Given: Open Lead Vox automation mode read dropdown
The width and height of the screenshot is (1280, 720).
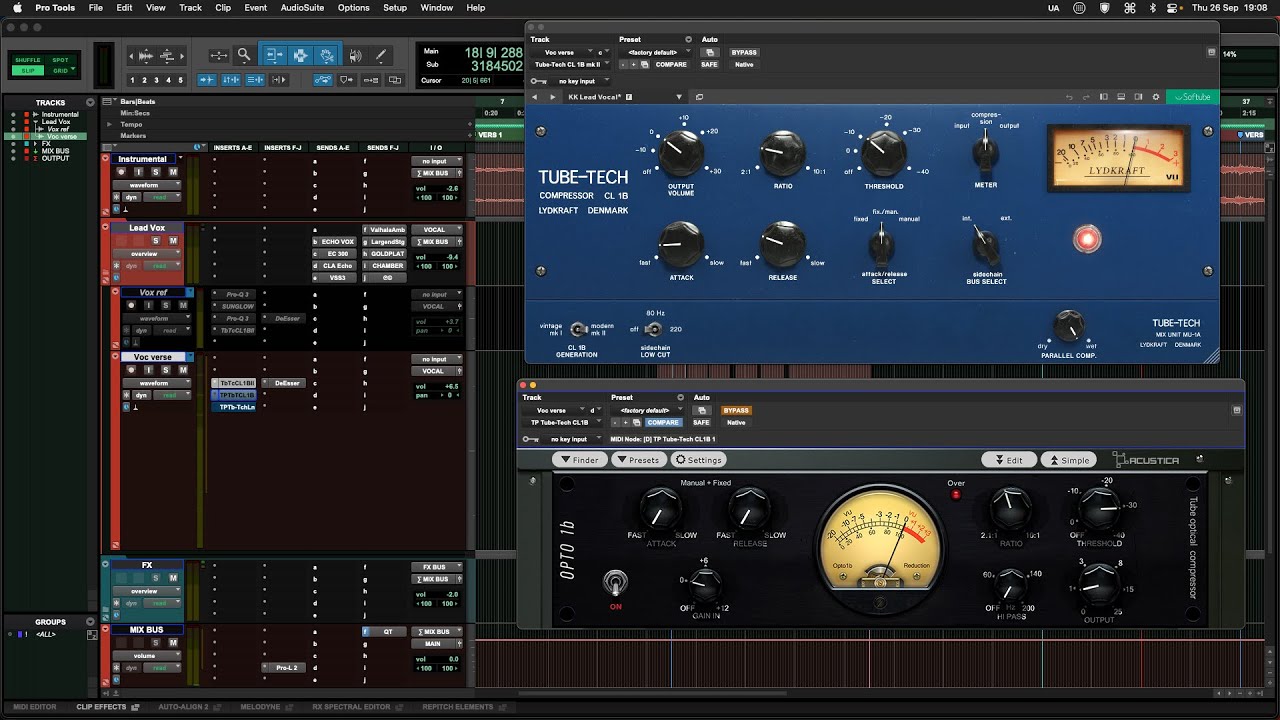Looking at the screenshot, I should 162,266.
